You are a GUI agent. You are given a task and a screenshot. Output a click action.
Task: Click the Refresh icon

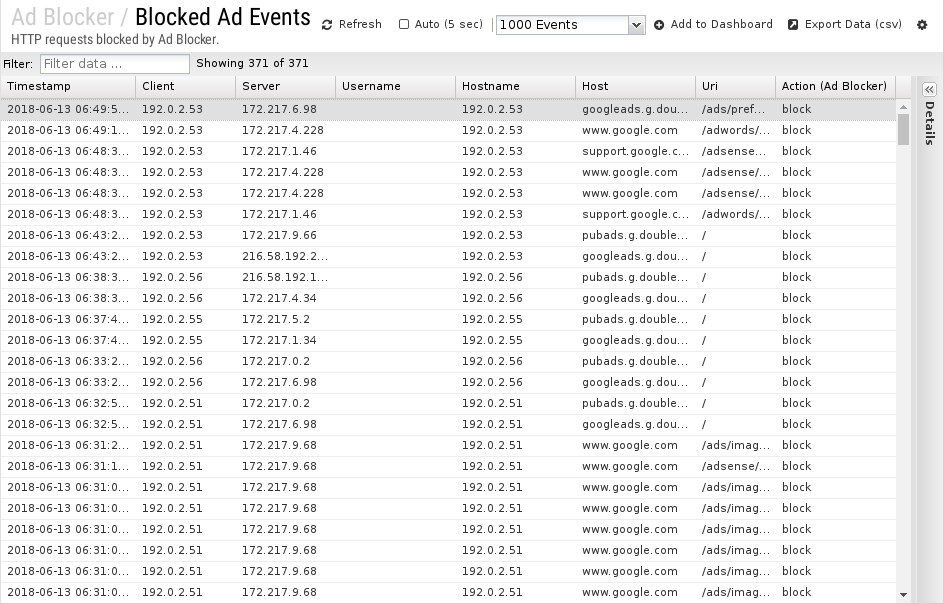pyautogui.click(x=327, y=25)
